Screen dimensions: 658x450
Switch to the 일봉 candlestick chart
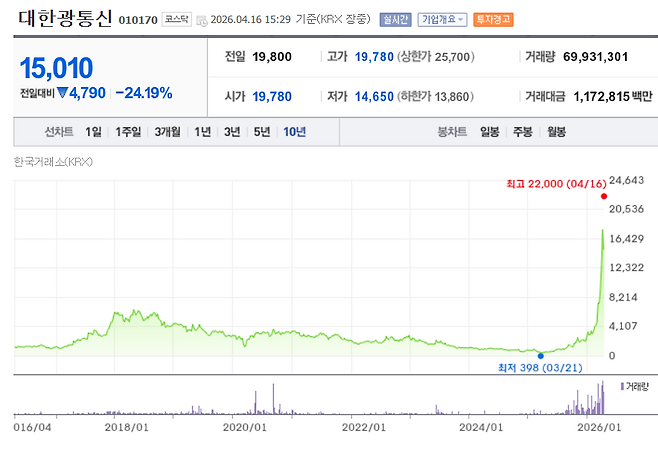click(490, 132)
